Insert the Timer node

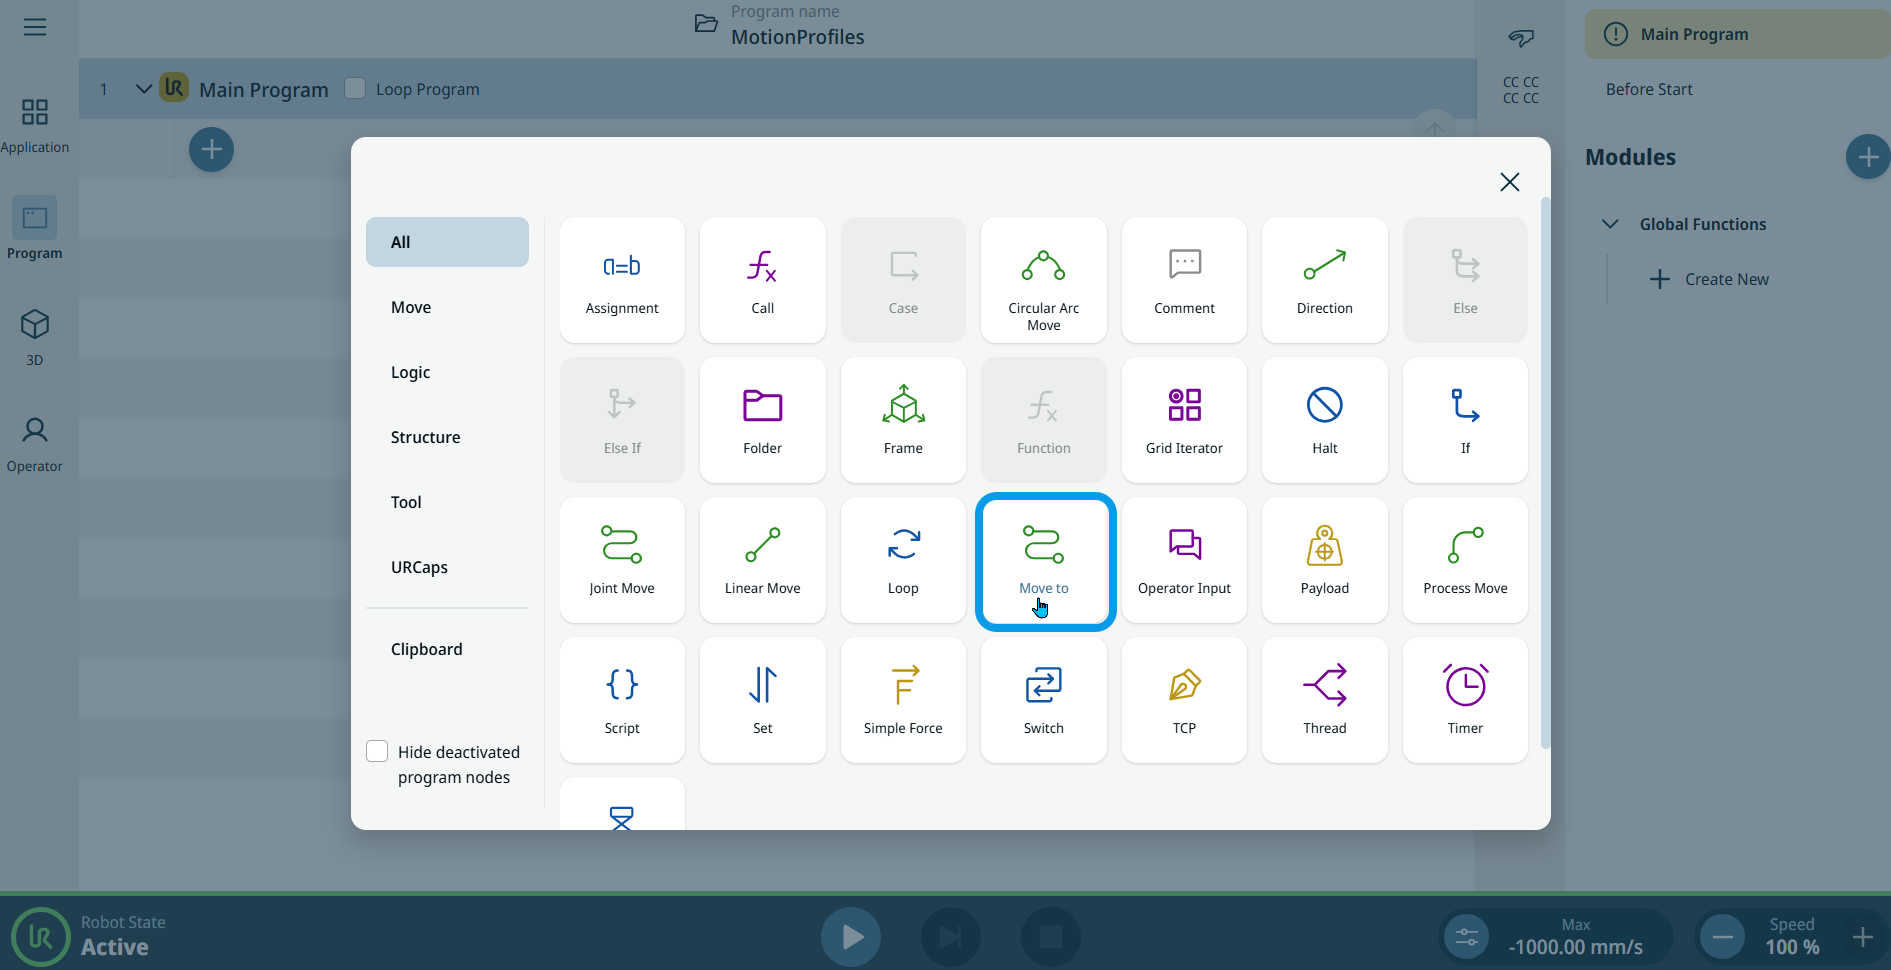click(1465, 700)
